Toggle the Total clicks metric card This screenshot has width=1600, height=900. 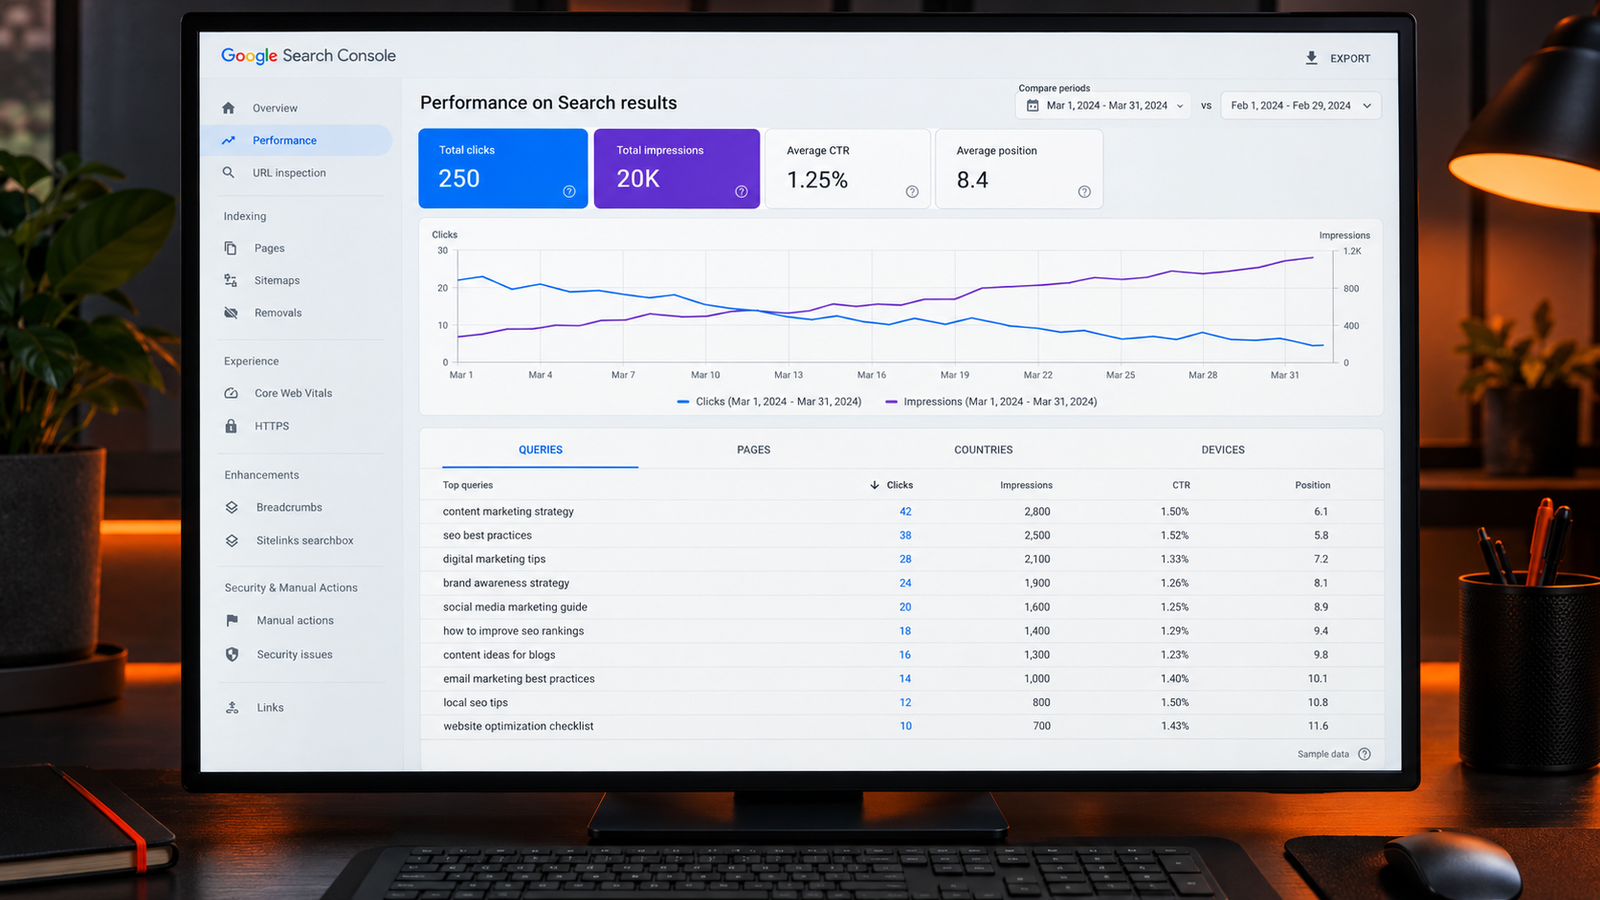pyautogui.click(x=503, y=168)
